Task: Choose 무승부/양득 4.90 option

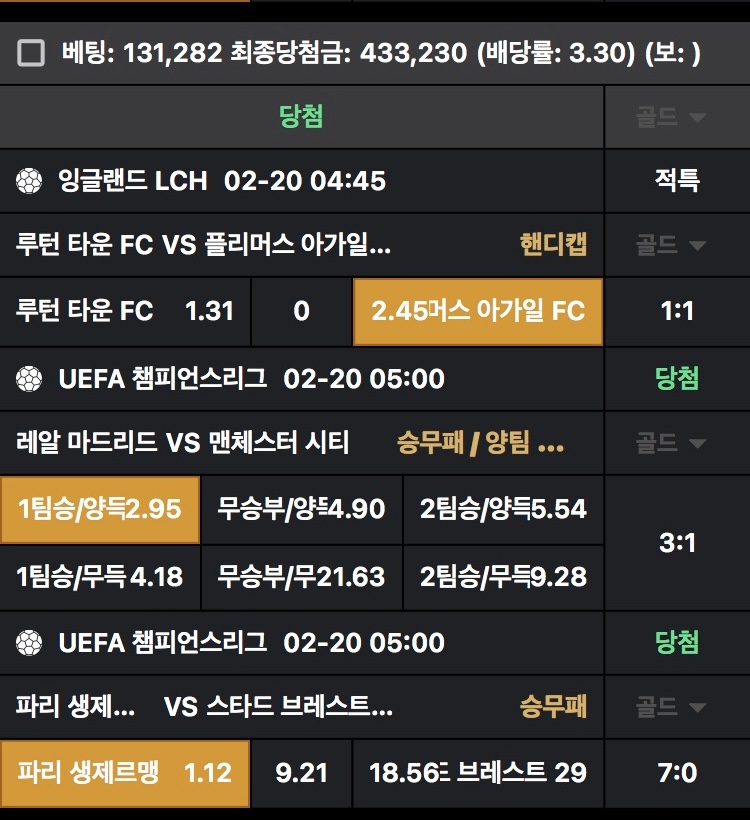Action: [302, 509]
